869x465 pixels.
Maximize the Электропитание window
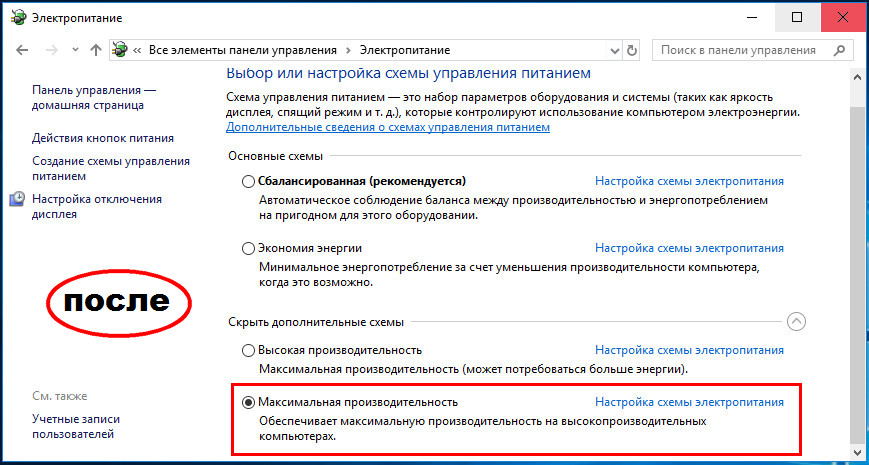tap(797, 18)
